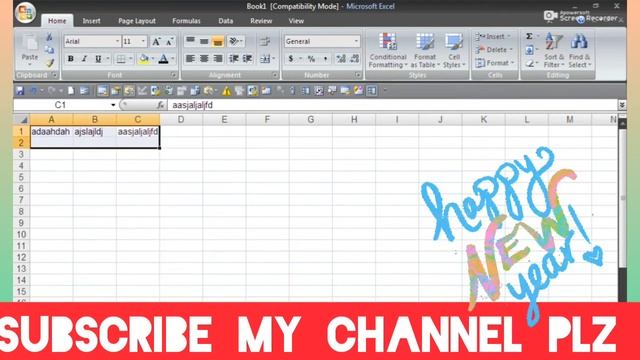Click the Delete cells button

pyautogui.click(x=494, y=50)
